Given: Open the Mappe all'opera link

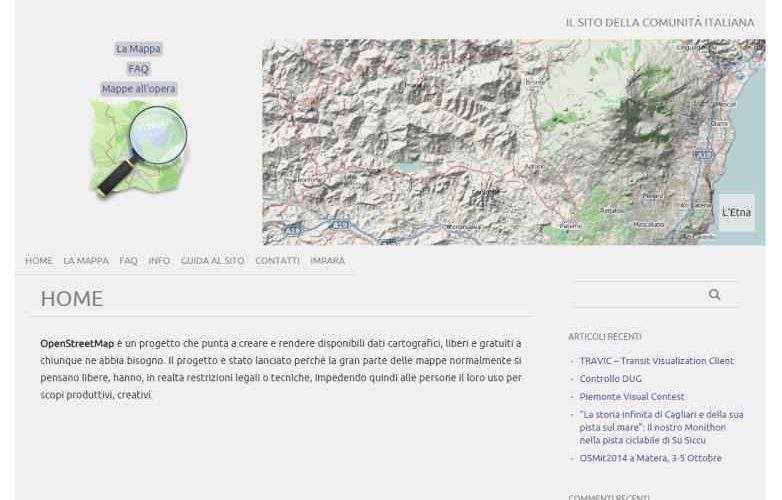Looking at the screenshot, I should tap(139, 89).
